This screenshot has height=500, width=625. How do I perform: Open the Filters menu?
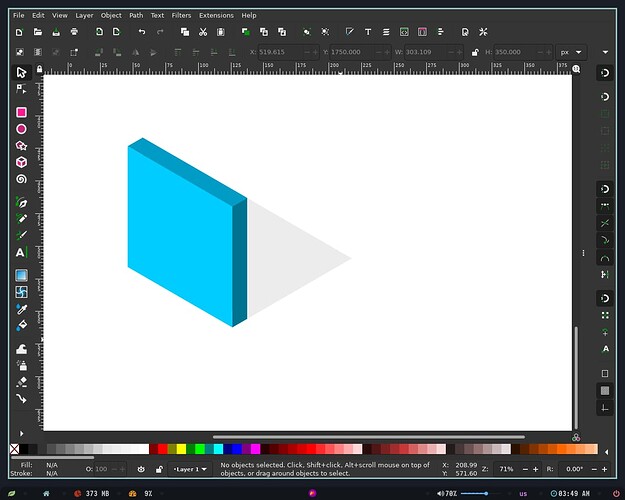point(181,15)
